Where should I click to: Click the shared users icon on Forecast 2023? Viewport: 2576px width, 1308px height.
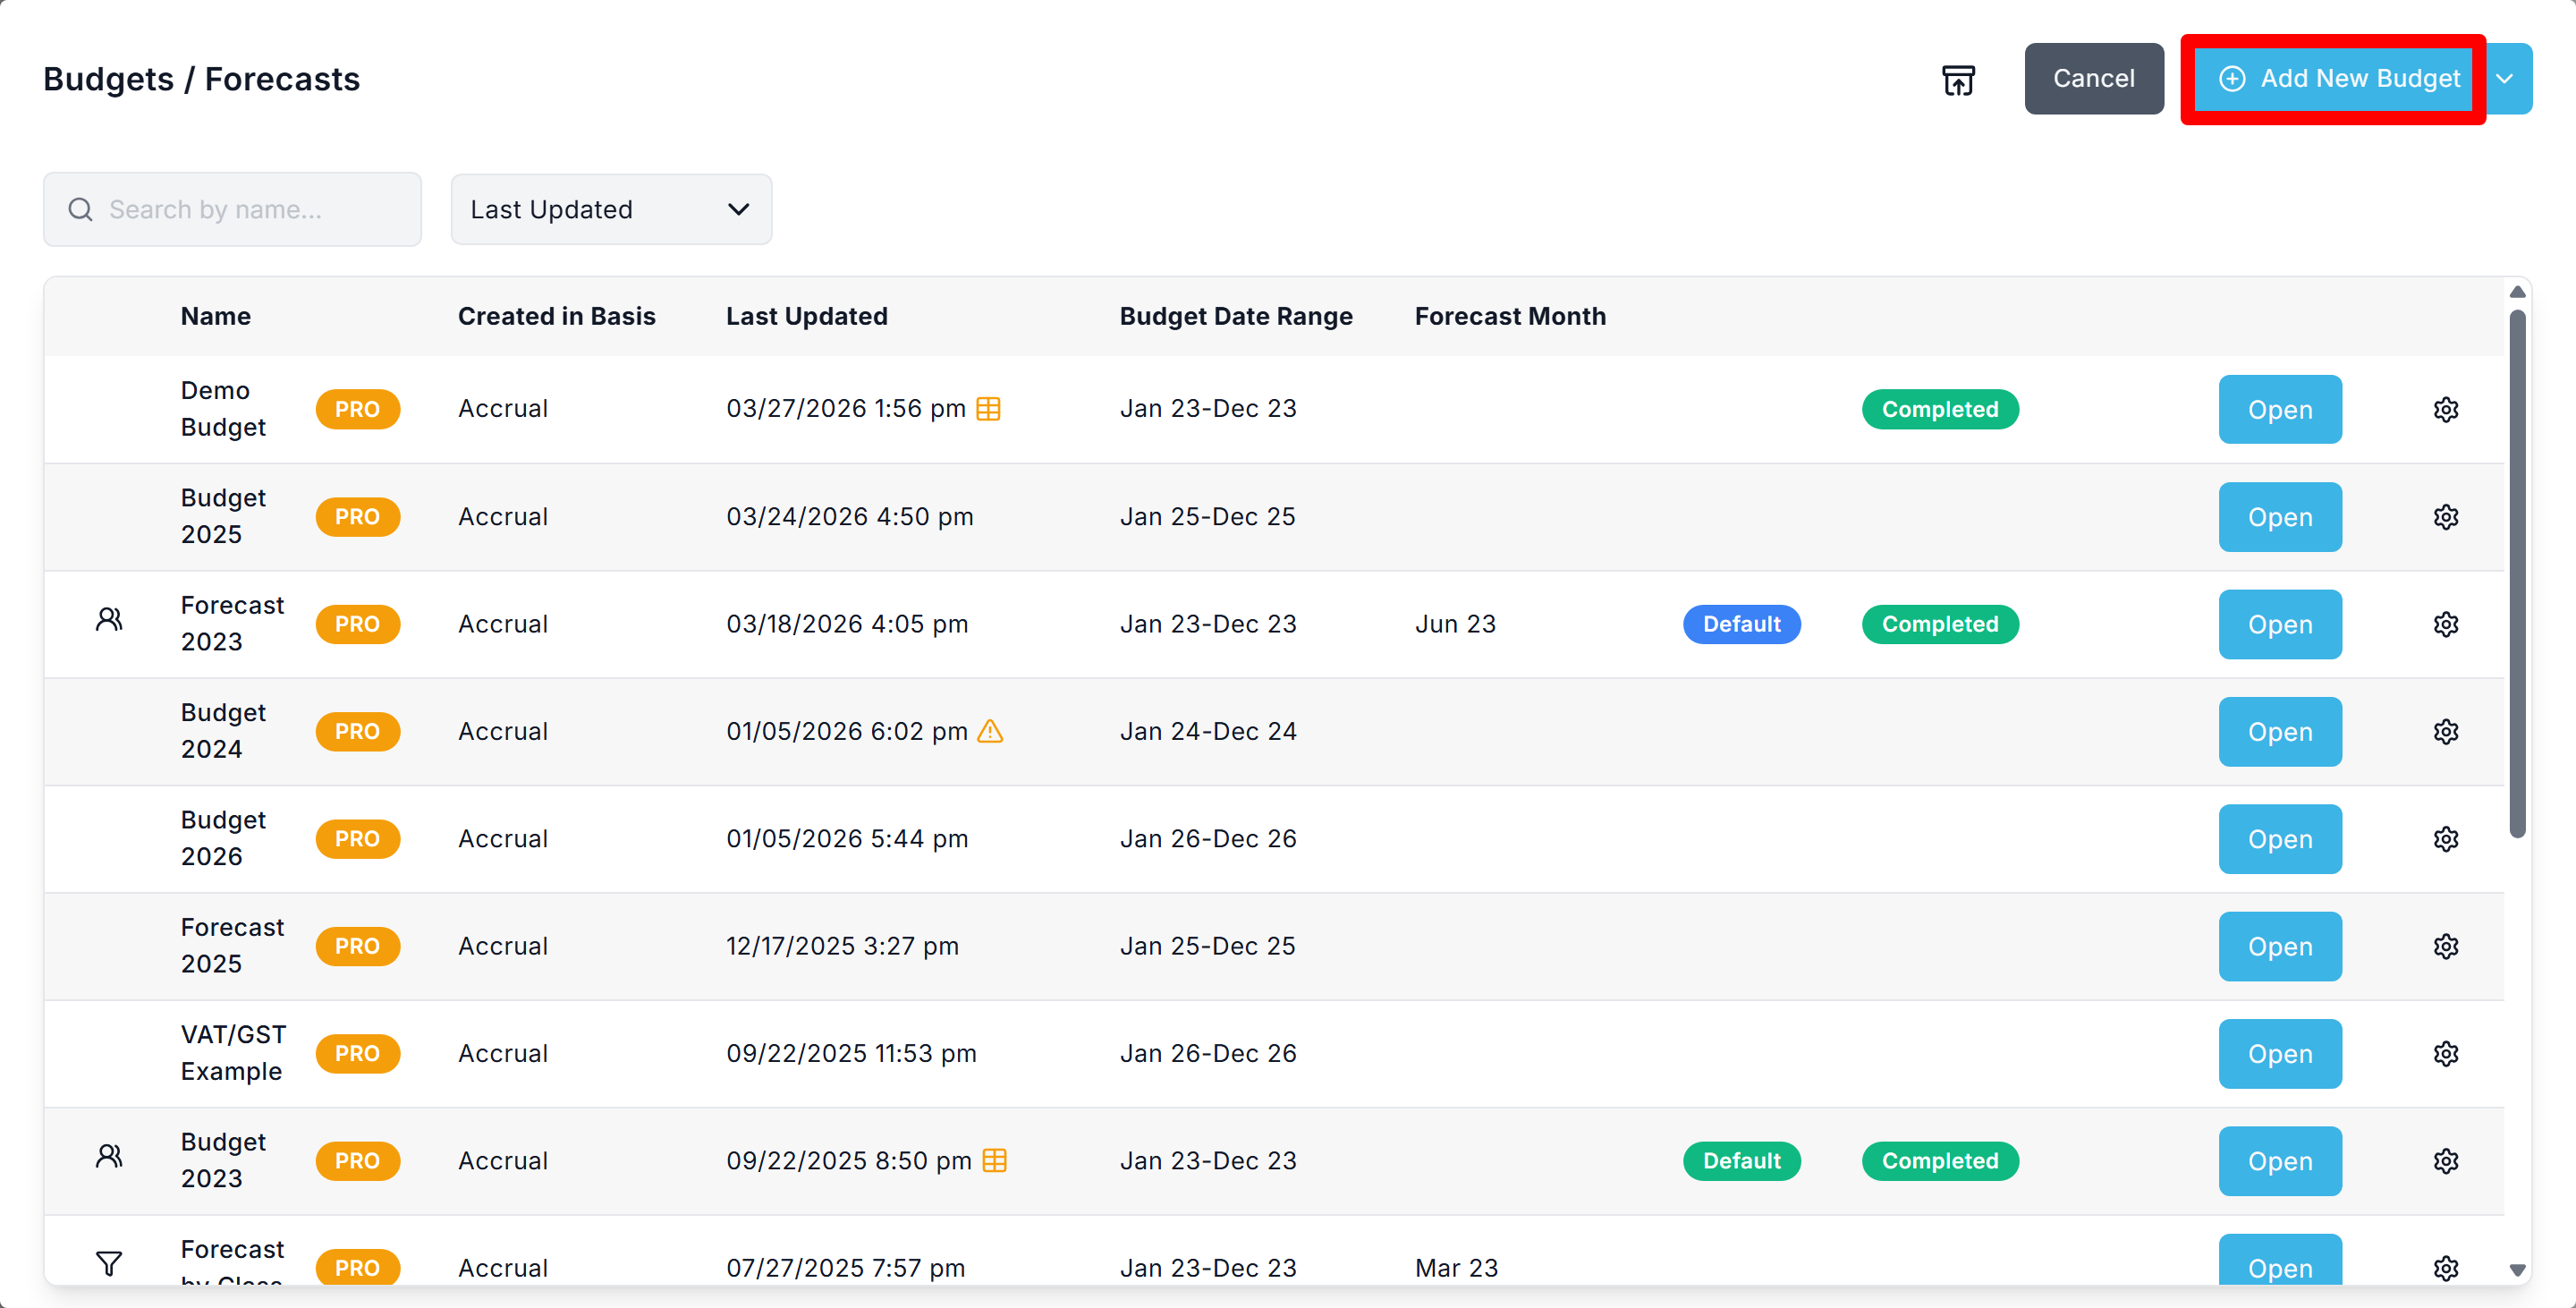(x=109, y=620)
